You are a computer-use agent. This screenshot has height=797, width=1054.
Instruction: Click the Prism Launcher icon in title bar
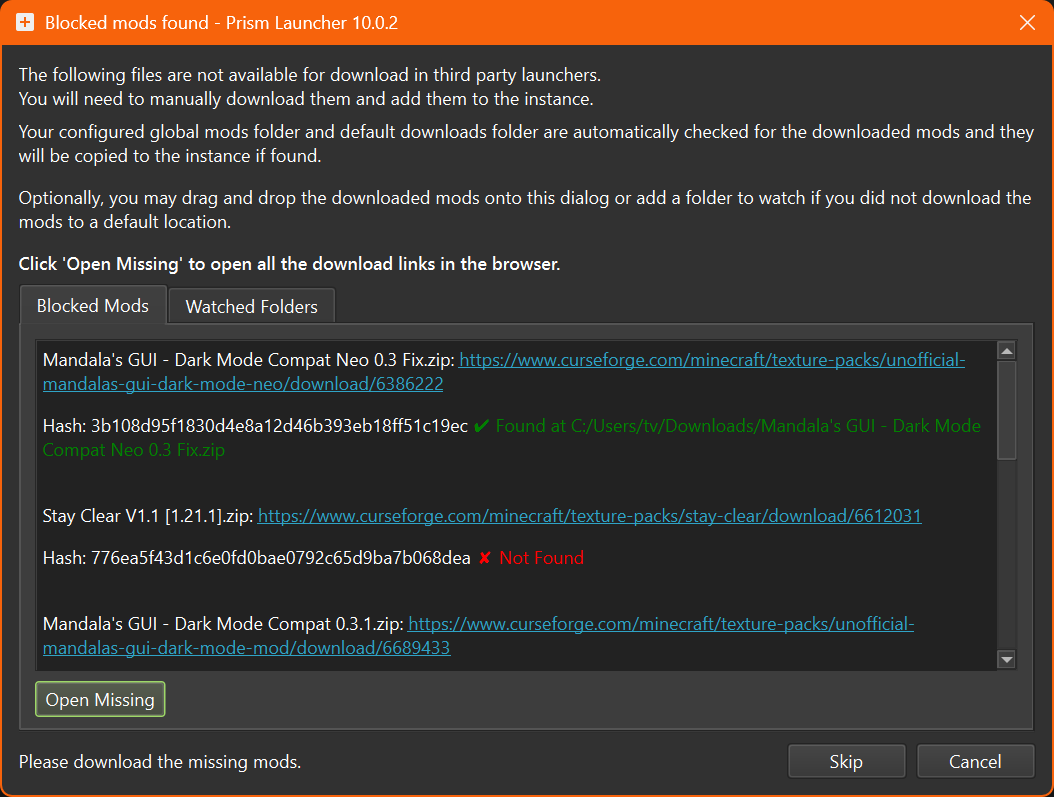point(25,22)
